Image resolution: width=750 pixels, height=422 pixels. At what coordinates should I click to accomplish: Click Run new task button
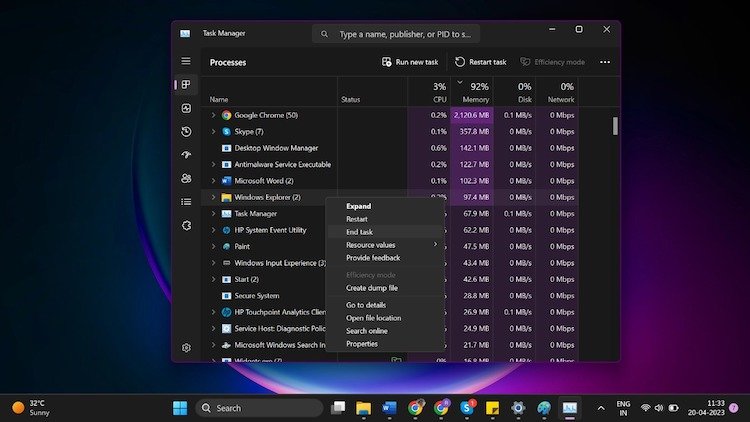(410, 62)
